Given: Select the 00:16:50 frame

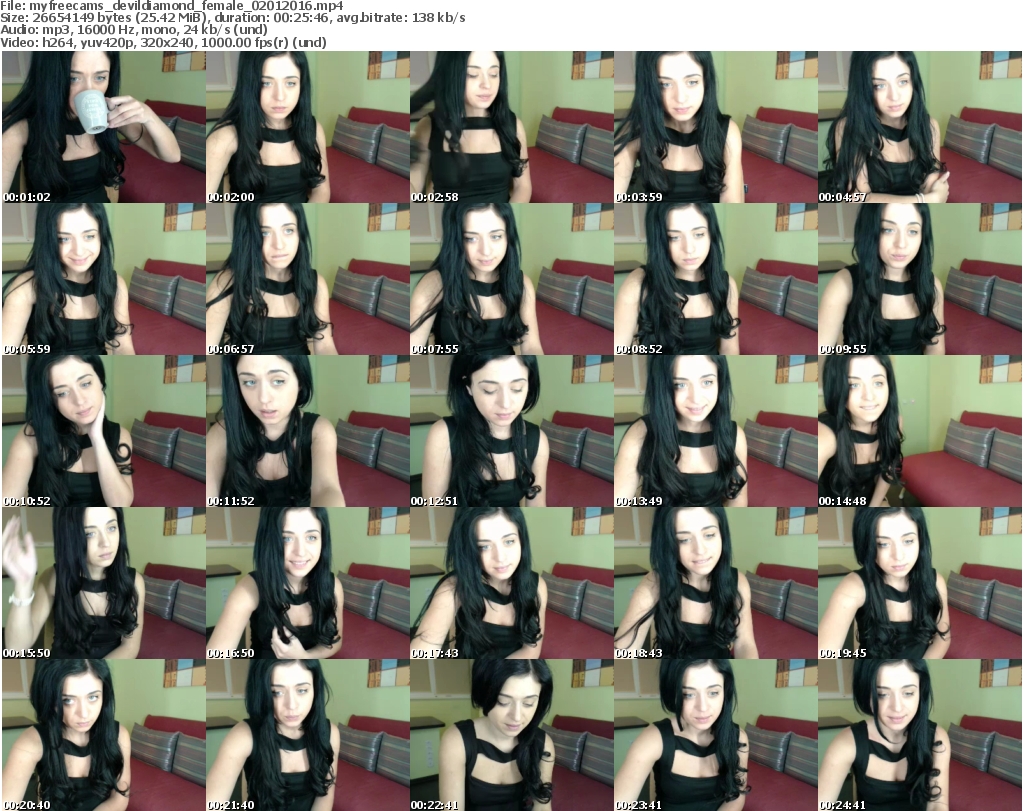Looking at the screenshot, I should coord(308,584).
